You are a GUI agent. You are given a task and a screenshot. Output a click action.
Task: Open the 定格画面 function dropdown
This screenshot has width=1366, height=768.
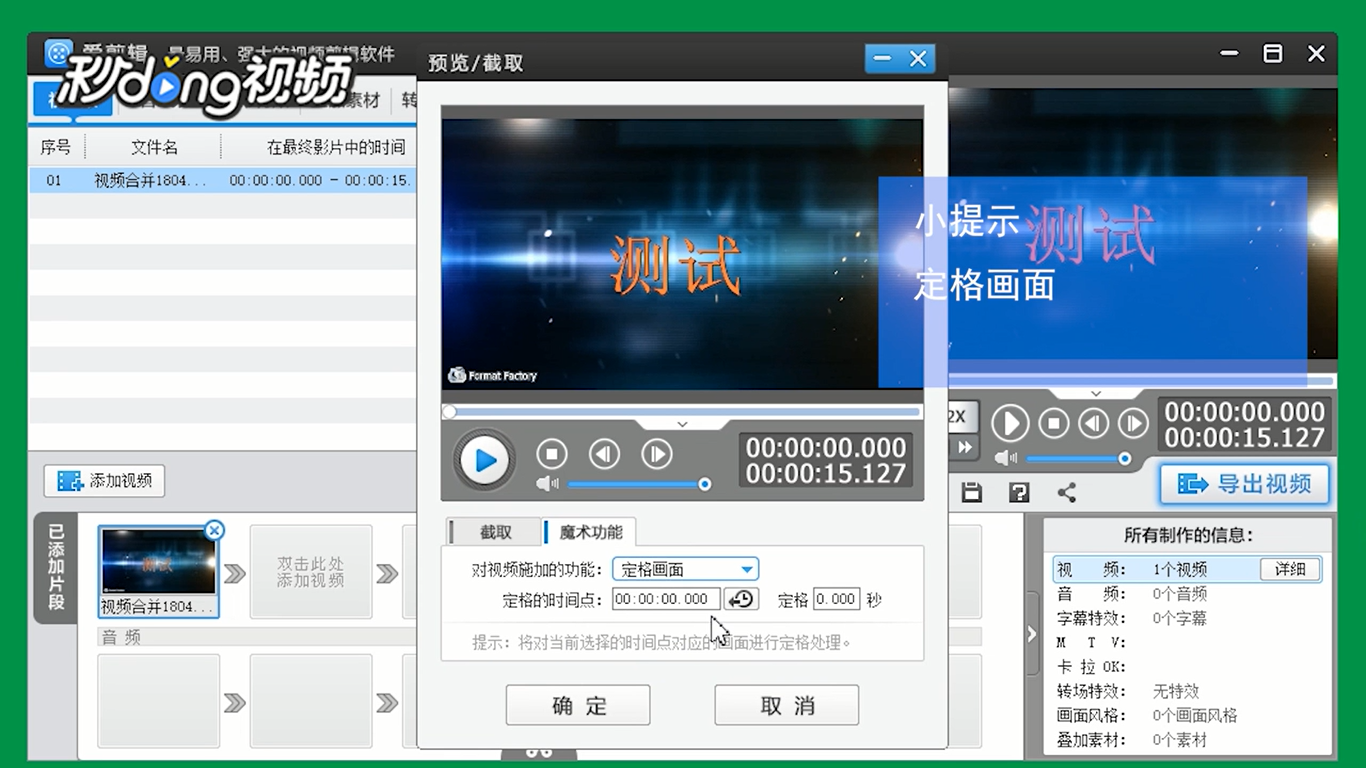746,568
